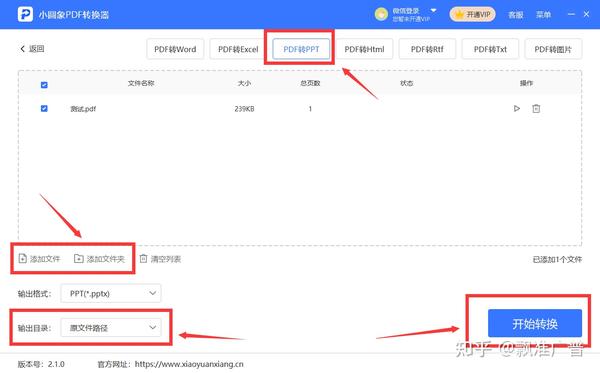Viewport: 600px width, 373px height.
Task: Click the 清空列表 clear list icon
Action: (143, 259)
